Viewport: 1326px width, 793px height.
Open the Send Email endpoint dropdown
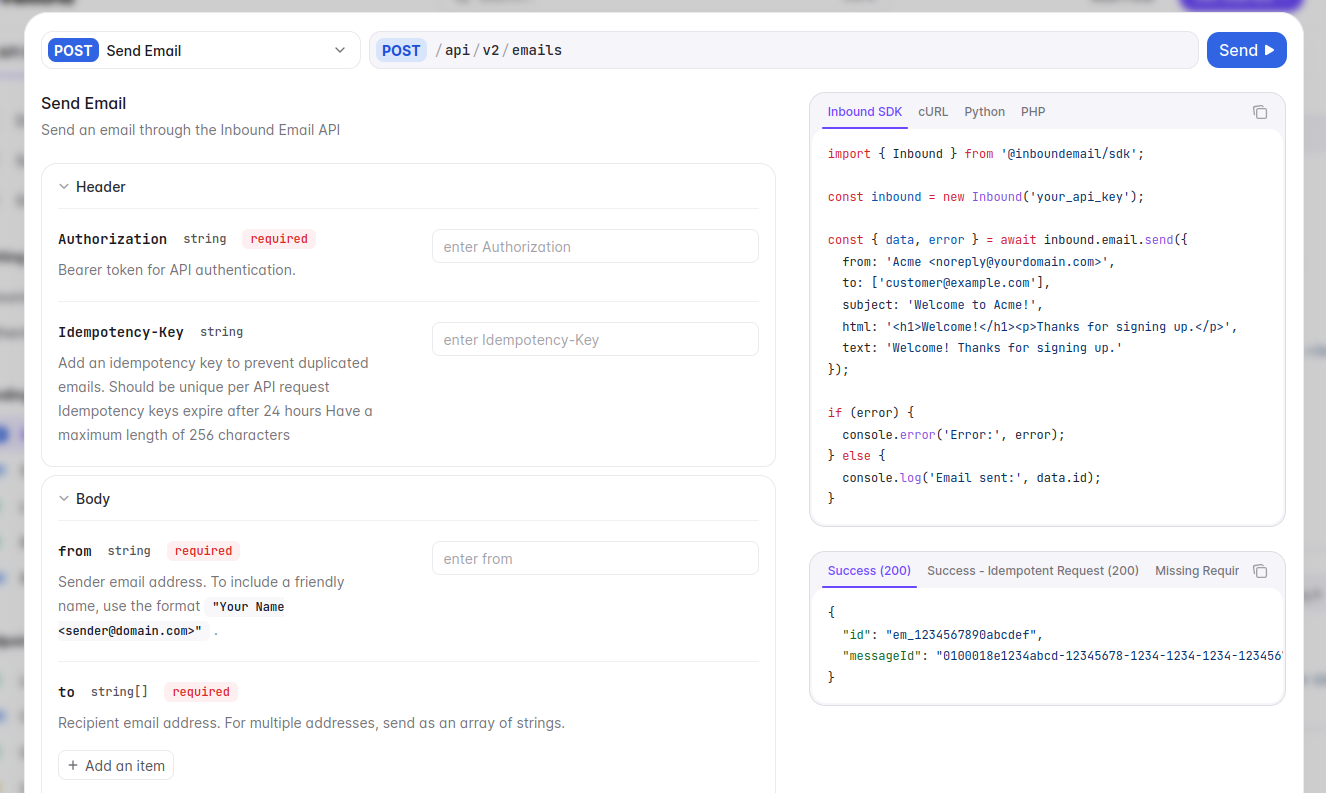click(x=201, y=50)
